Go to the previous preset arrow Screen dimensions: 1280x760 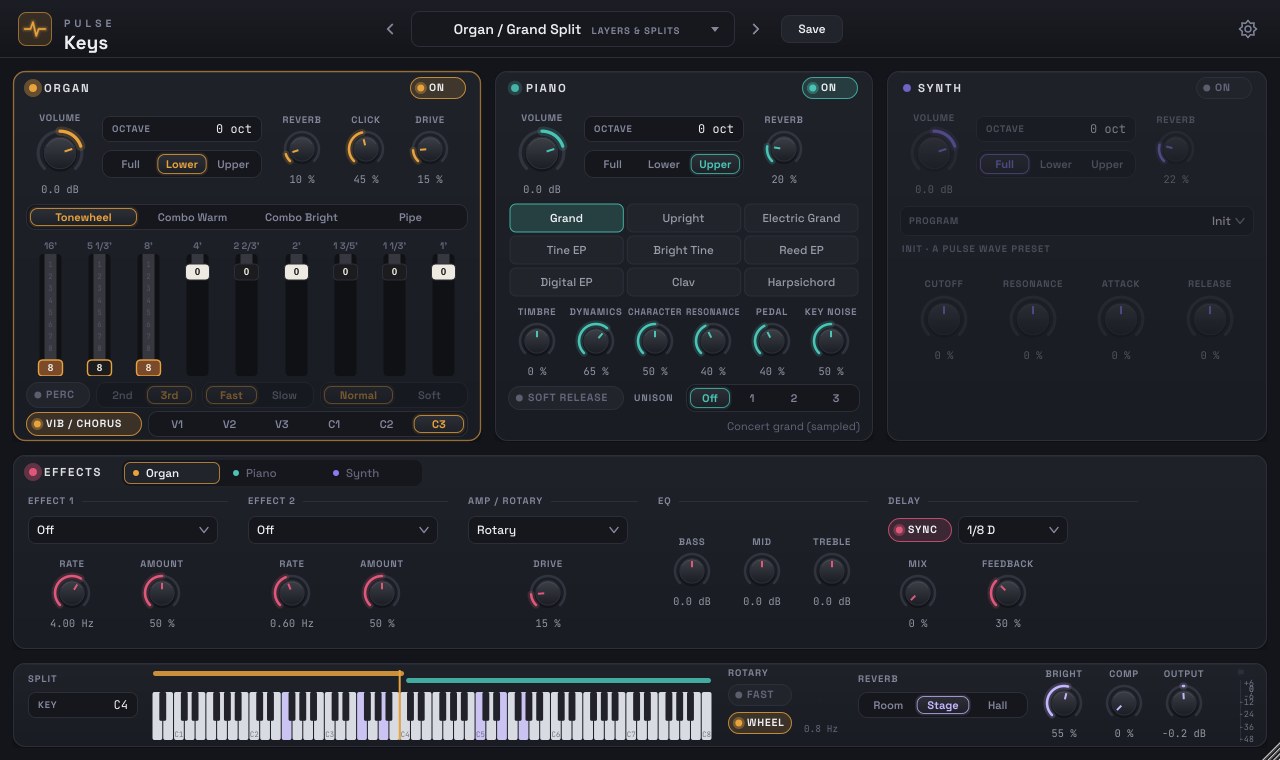(x=390, y=29)
